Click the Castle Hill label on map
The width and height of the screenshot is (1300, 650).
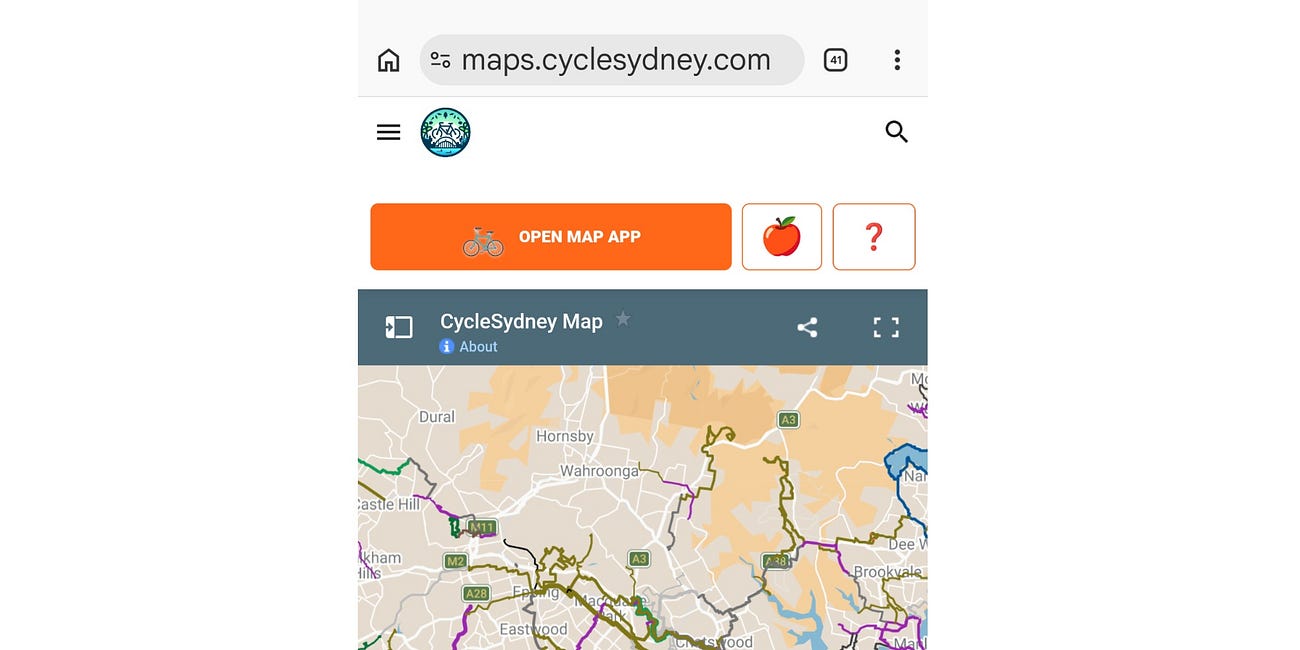point(390,505)
